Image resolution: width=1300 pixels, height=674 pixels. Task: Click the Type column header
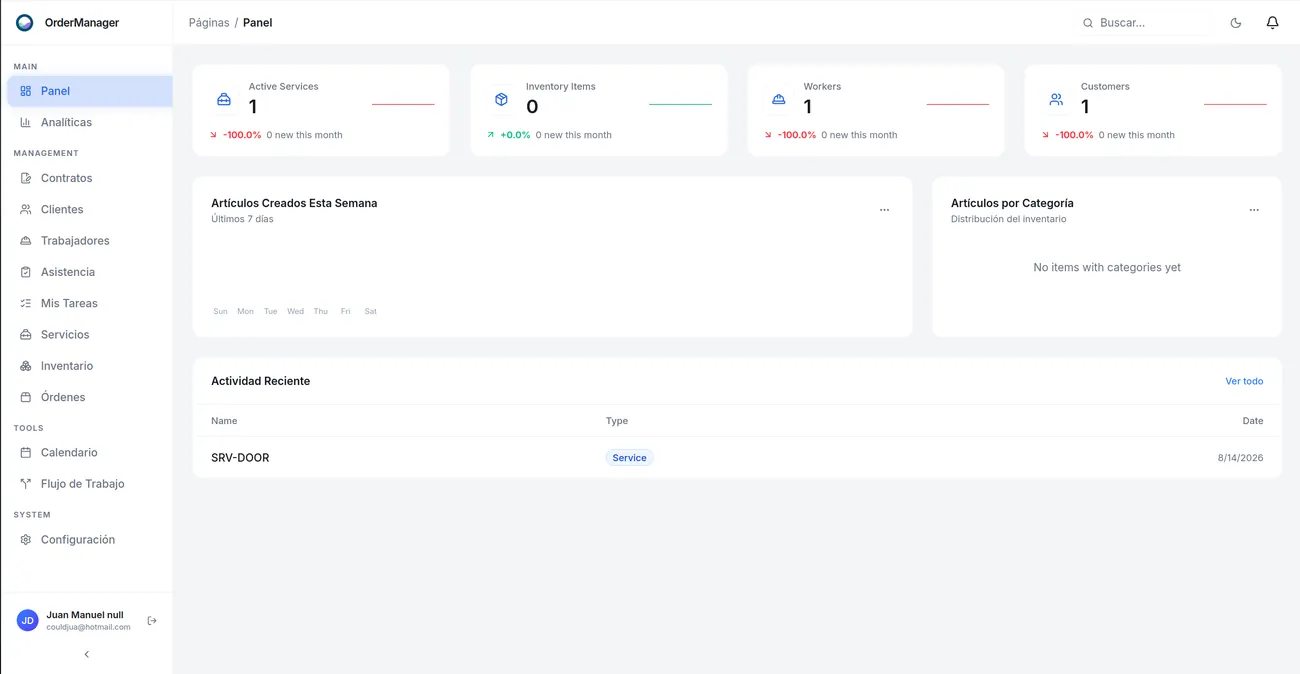[617, 421]
